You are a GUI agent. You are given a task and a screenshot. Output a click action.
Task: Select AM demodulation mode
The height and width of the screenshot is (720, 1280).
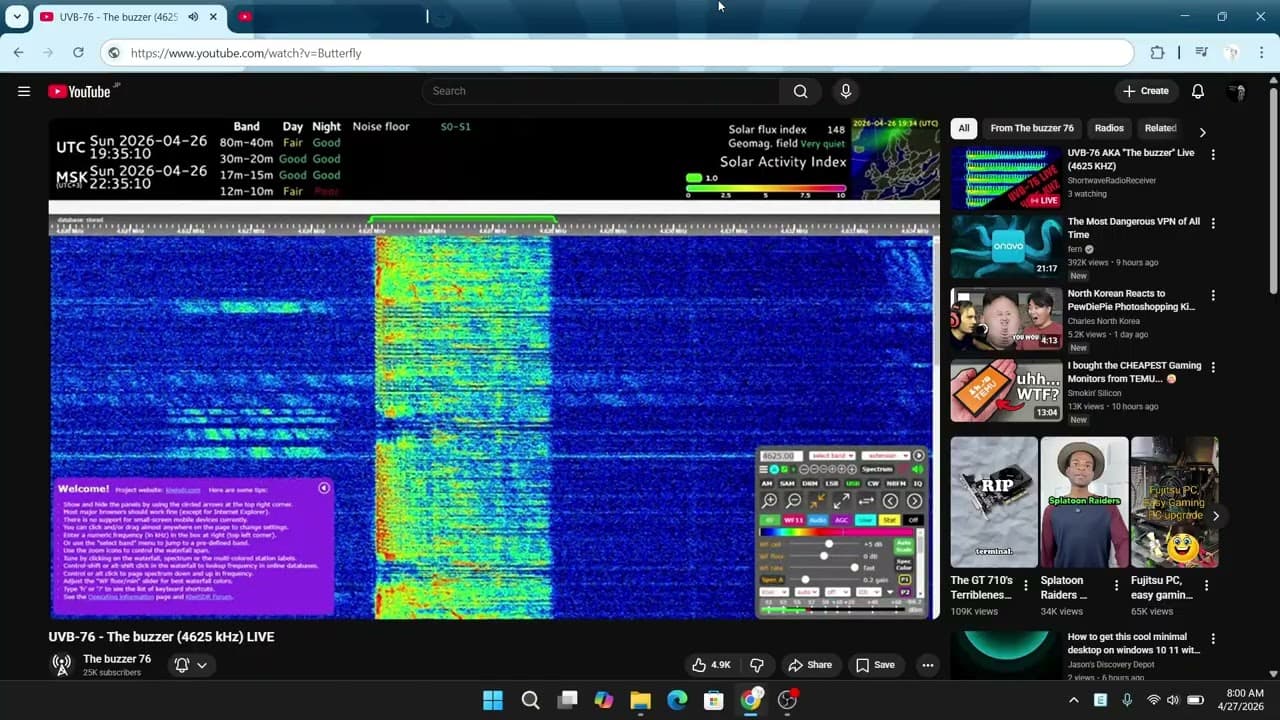click(x=769, y=484)
